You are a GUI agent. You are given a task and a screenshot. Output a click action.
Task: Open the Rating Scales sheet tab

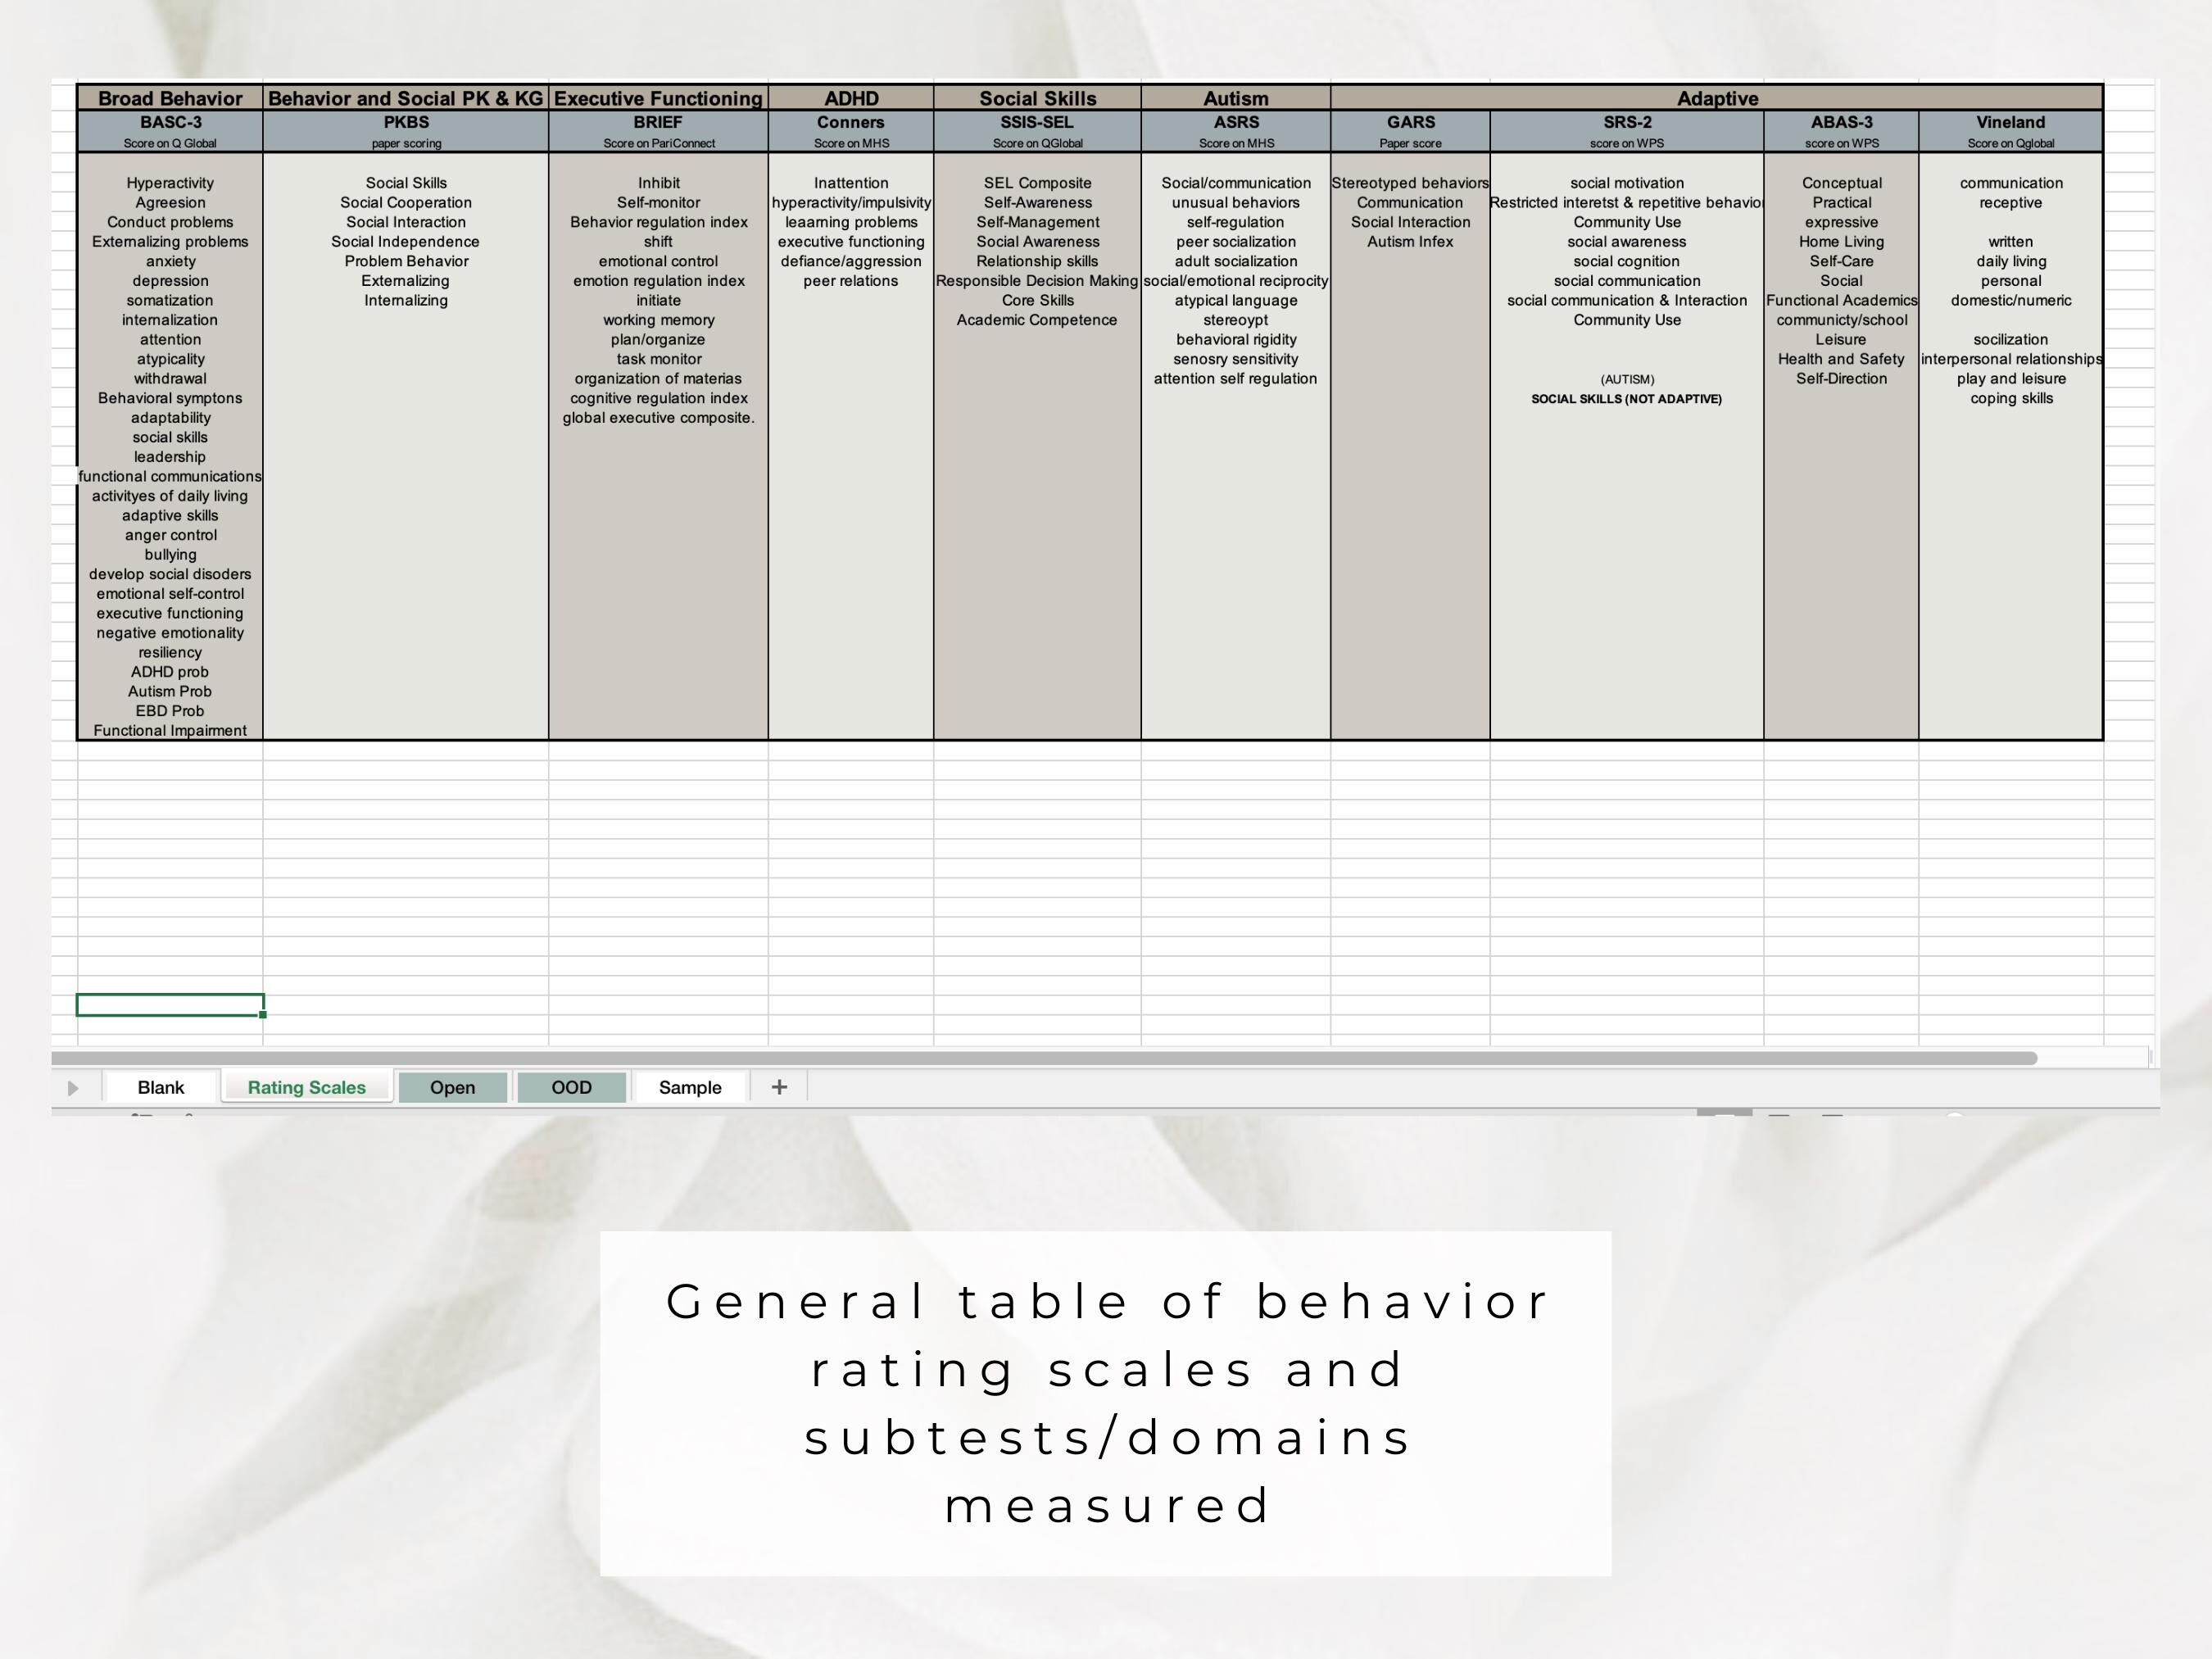(x=306, y=1087)
